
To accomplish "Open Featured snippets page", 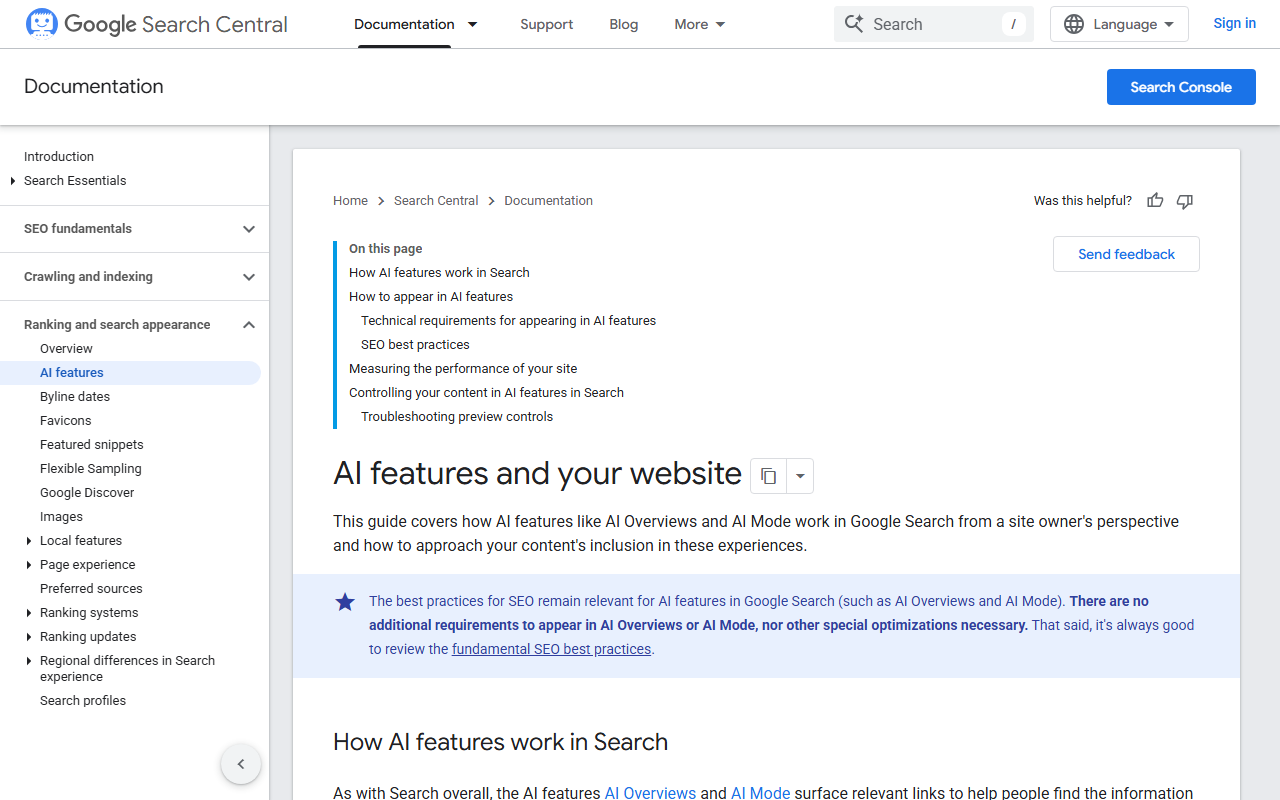I will 92,445.
